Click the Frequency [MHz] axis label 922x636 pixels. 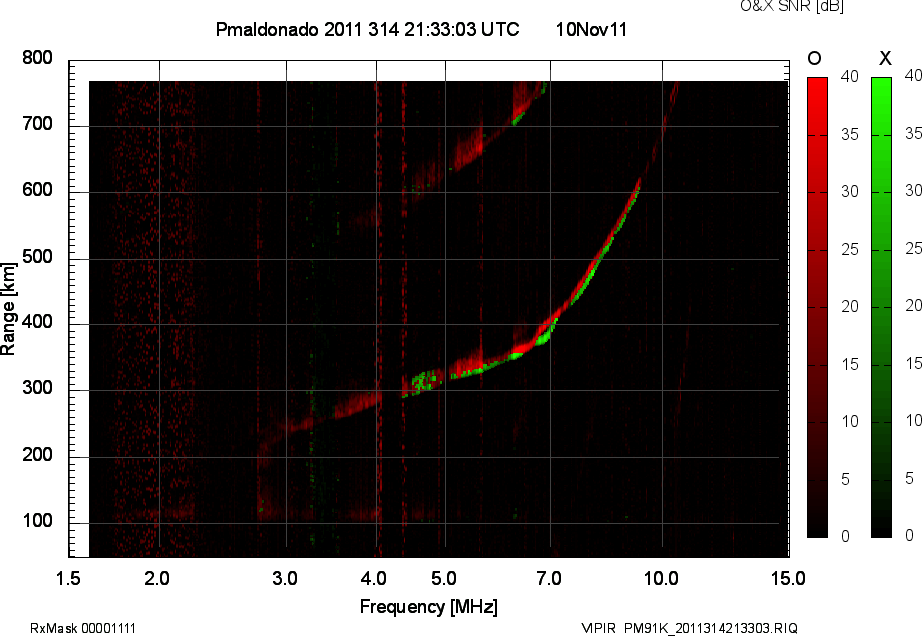tap(429, 607)
